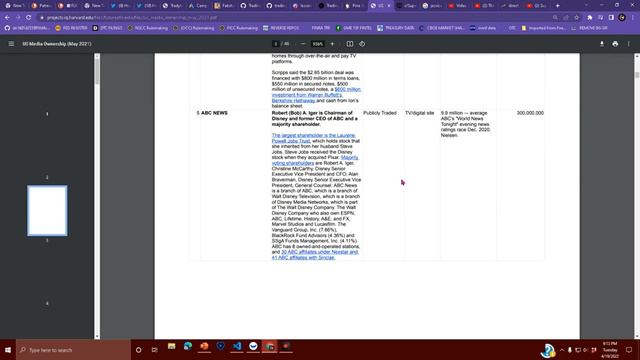Click the page number input field

pyautogui.click(x=276, y=44)
